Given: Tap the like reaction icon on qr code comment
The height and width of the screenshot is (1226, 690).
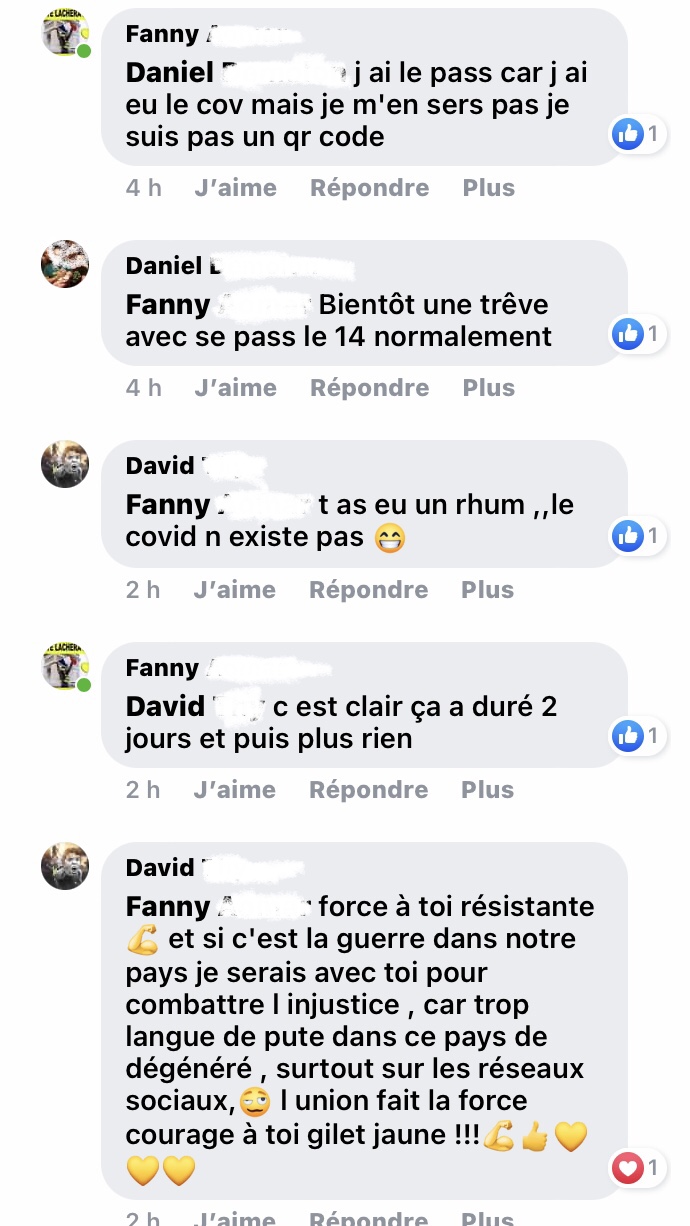Looking at the screenshot, I should pos(627,133).
